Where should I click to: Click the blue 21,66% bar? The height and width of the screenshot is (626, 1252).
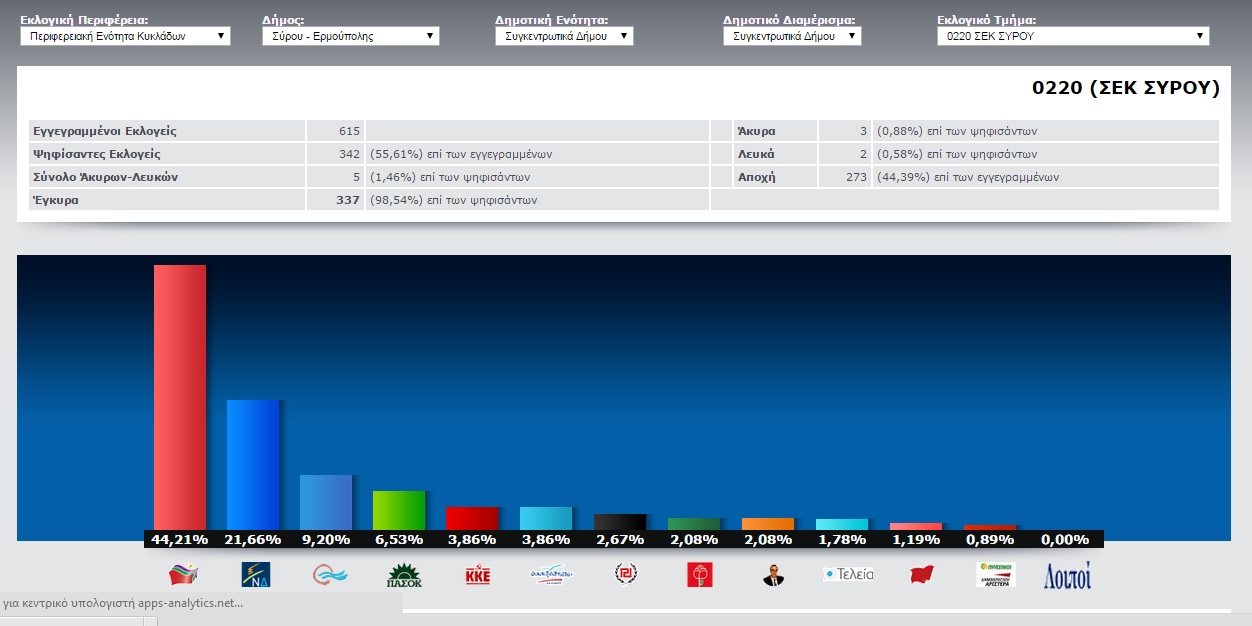pyautogui.click(x=253, y=464)
